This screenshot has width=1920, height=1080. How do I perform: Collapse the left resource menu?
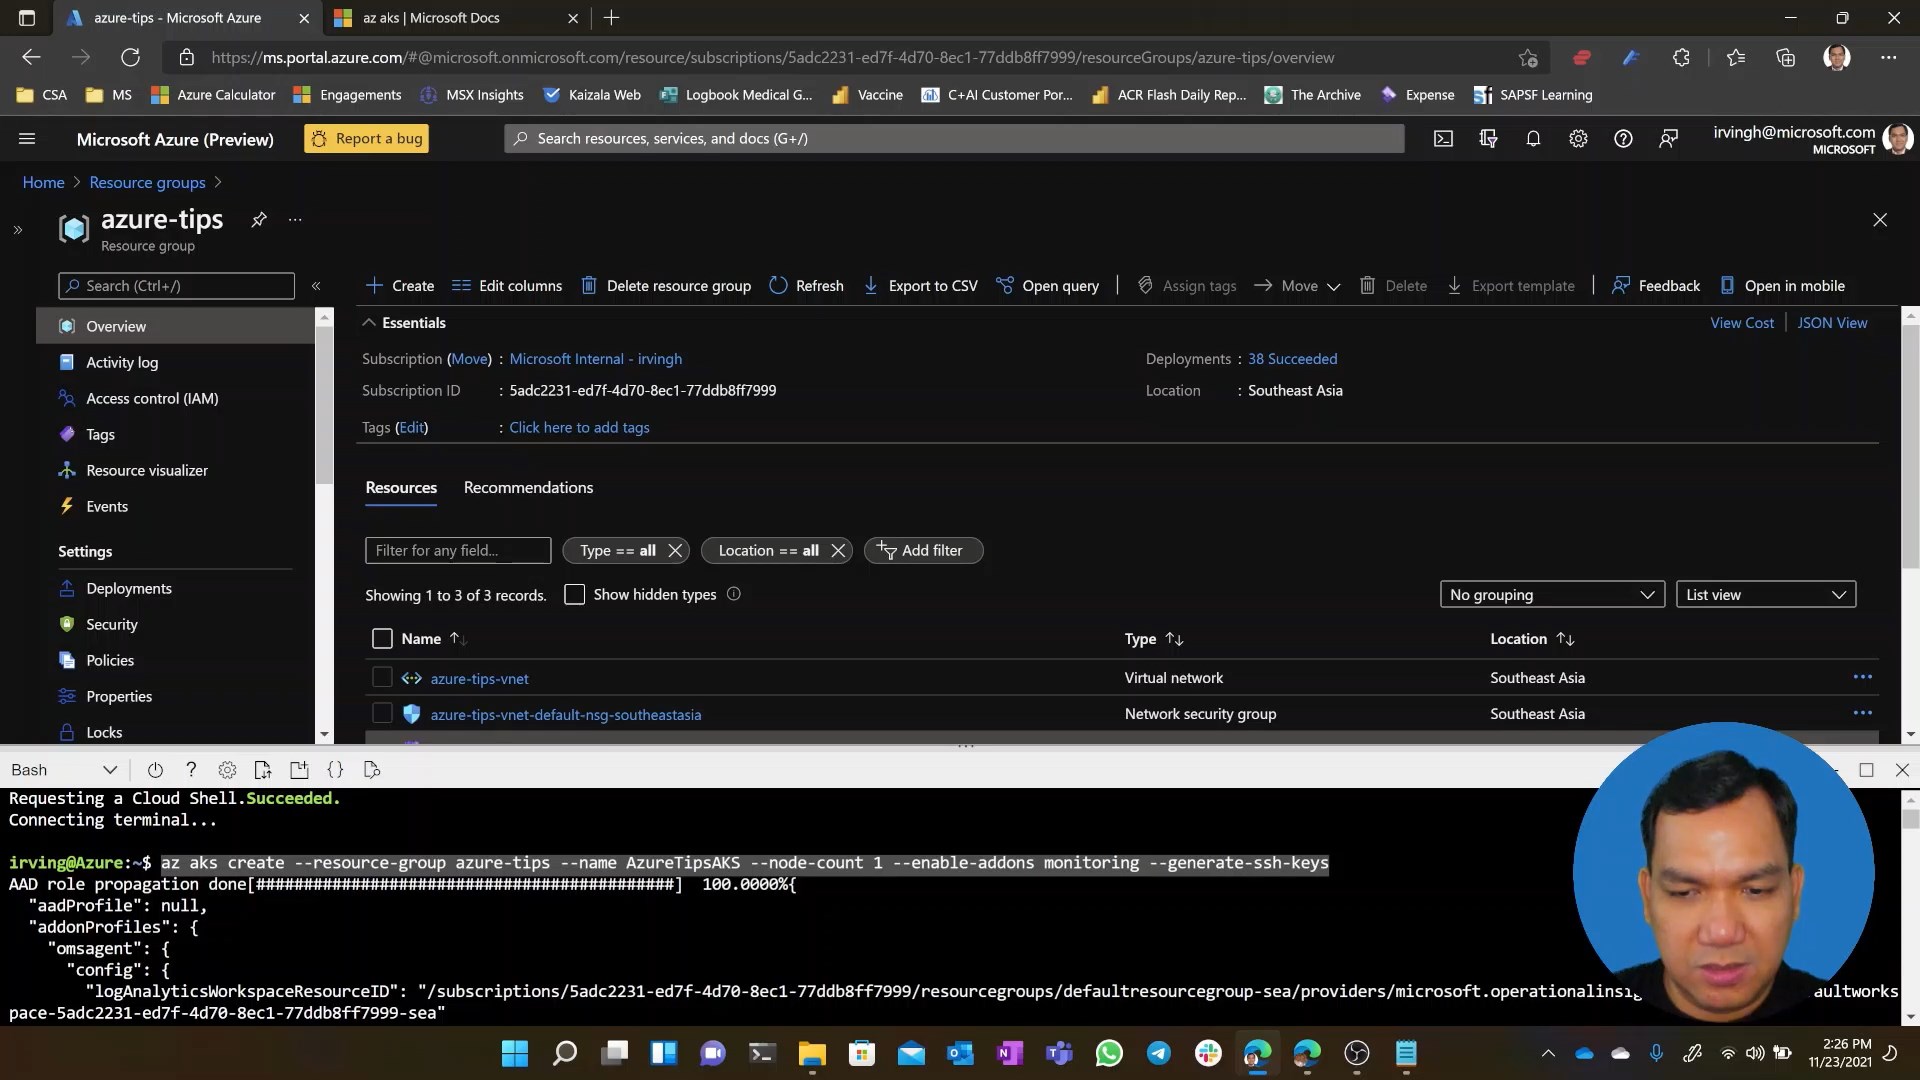[x=316, y=286]
